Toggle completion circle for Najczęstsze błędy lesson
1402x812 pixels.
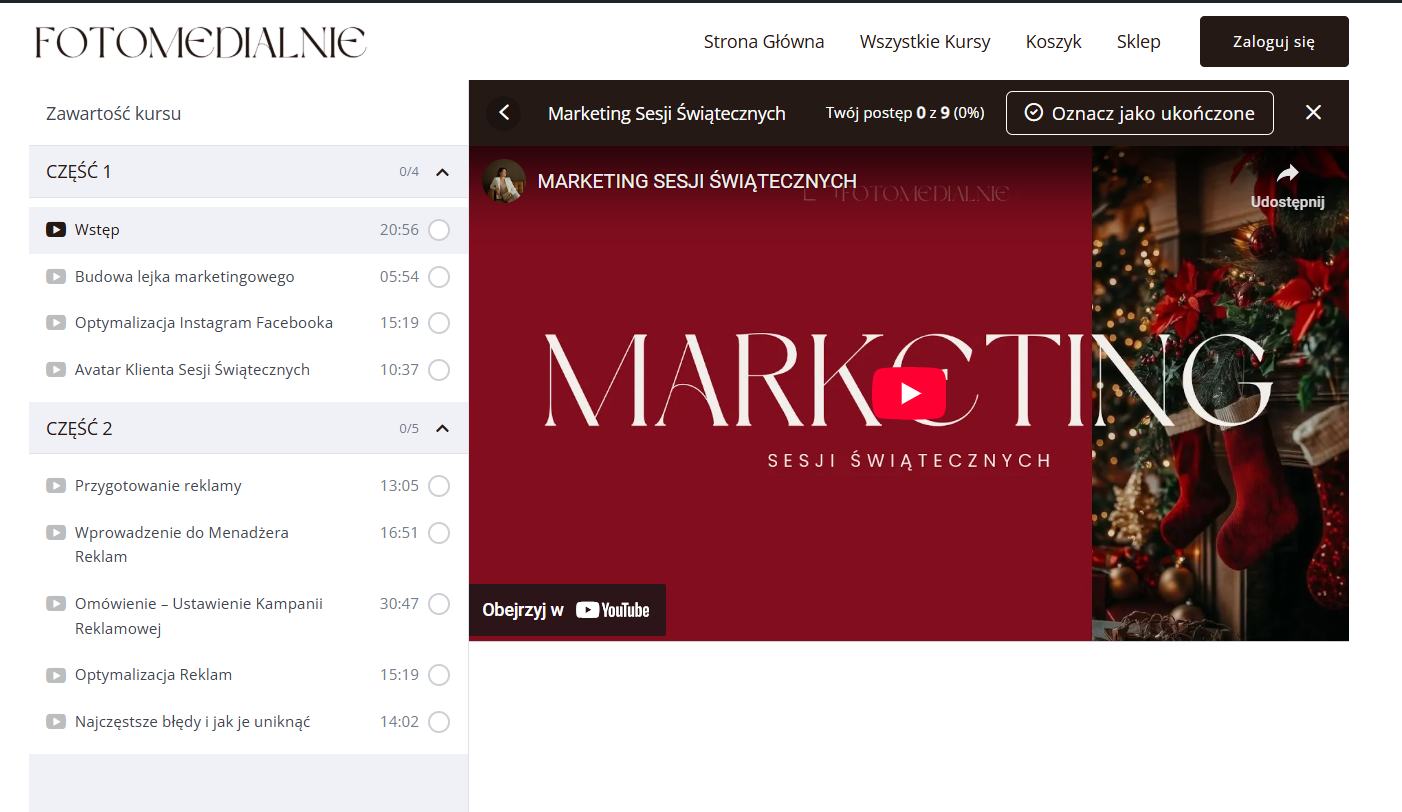(438, 722)
